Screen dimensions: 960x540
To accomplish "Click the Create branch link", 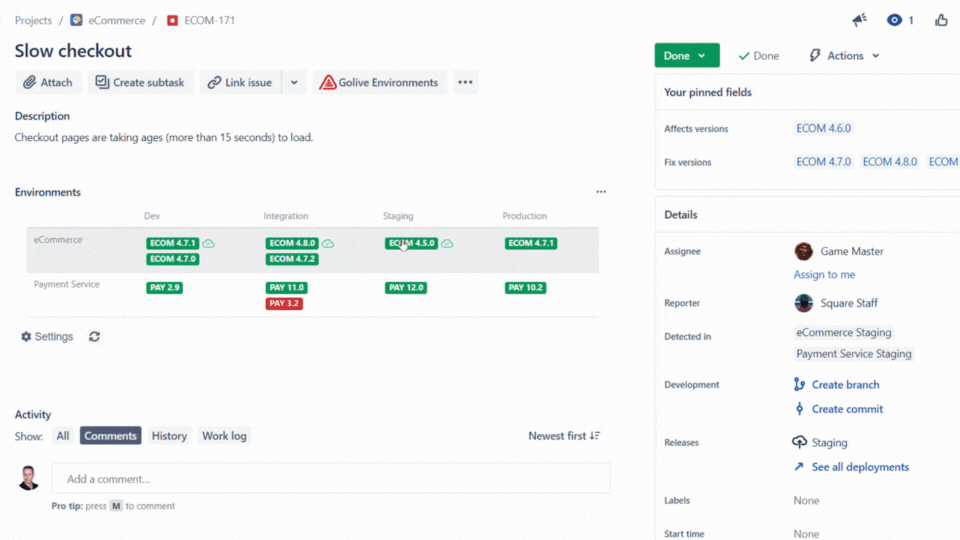I will (x=845, y=385).
